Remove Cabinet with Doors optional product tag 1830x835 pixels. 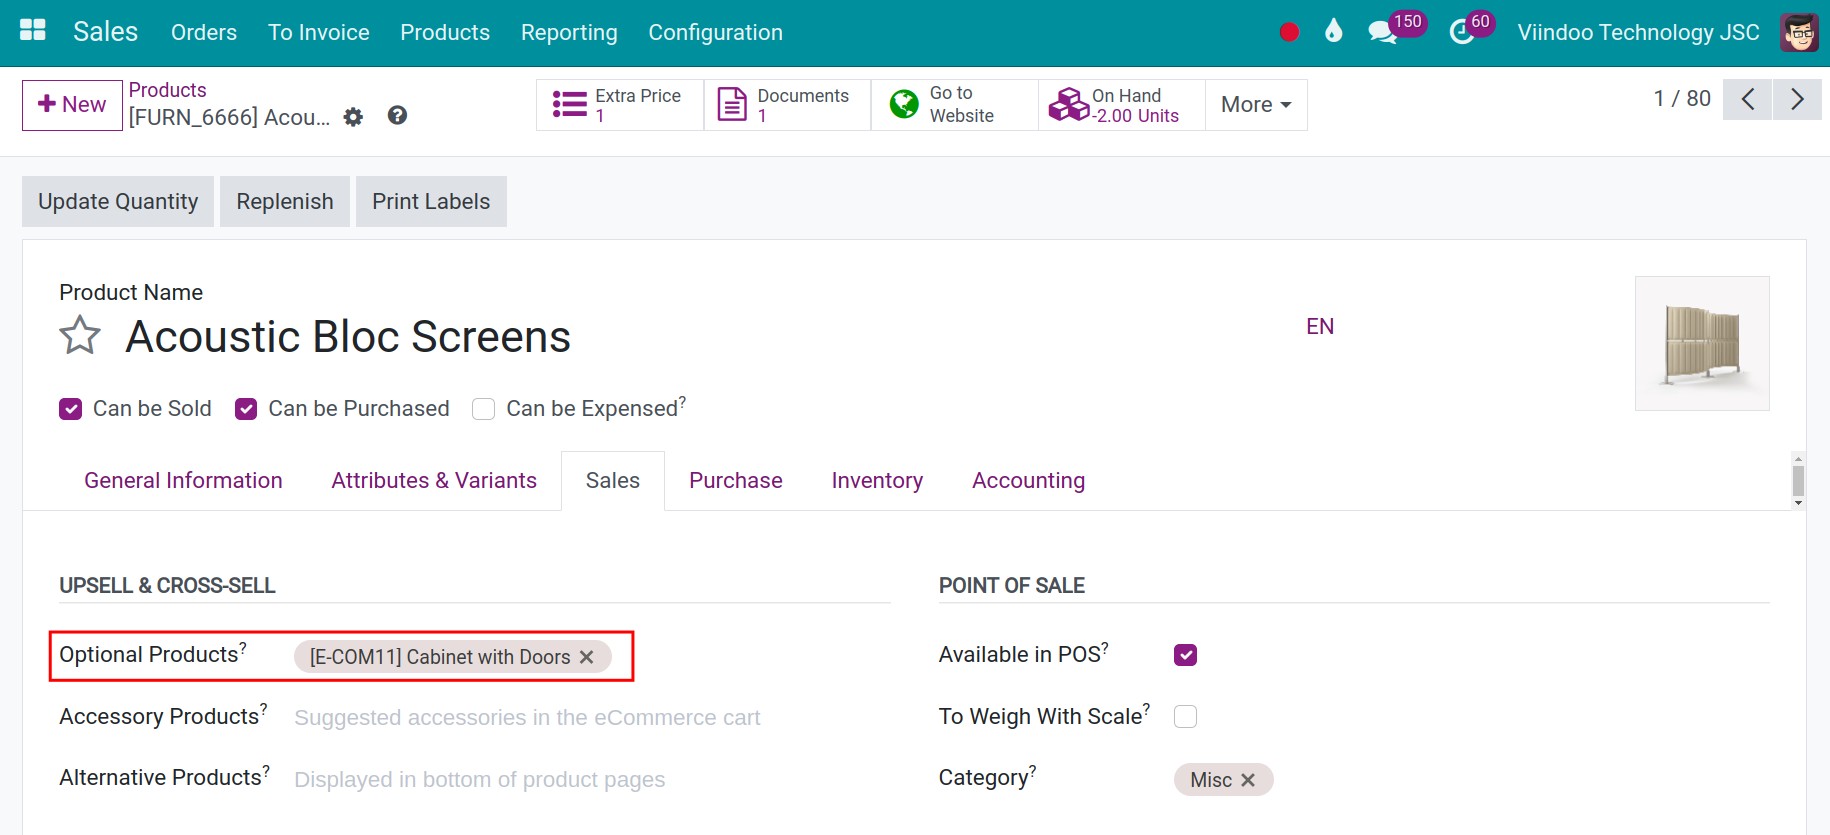coord(587,657)
